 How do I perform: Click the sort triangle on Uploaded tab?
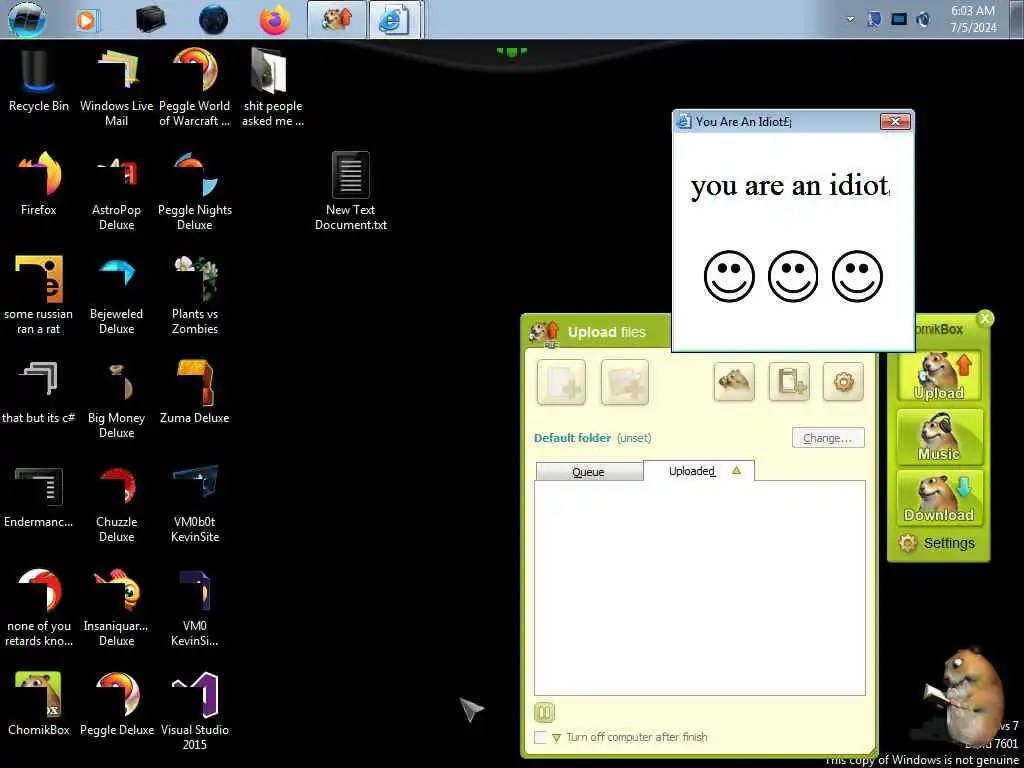click(x=737, y=470)
